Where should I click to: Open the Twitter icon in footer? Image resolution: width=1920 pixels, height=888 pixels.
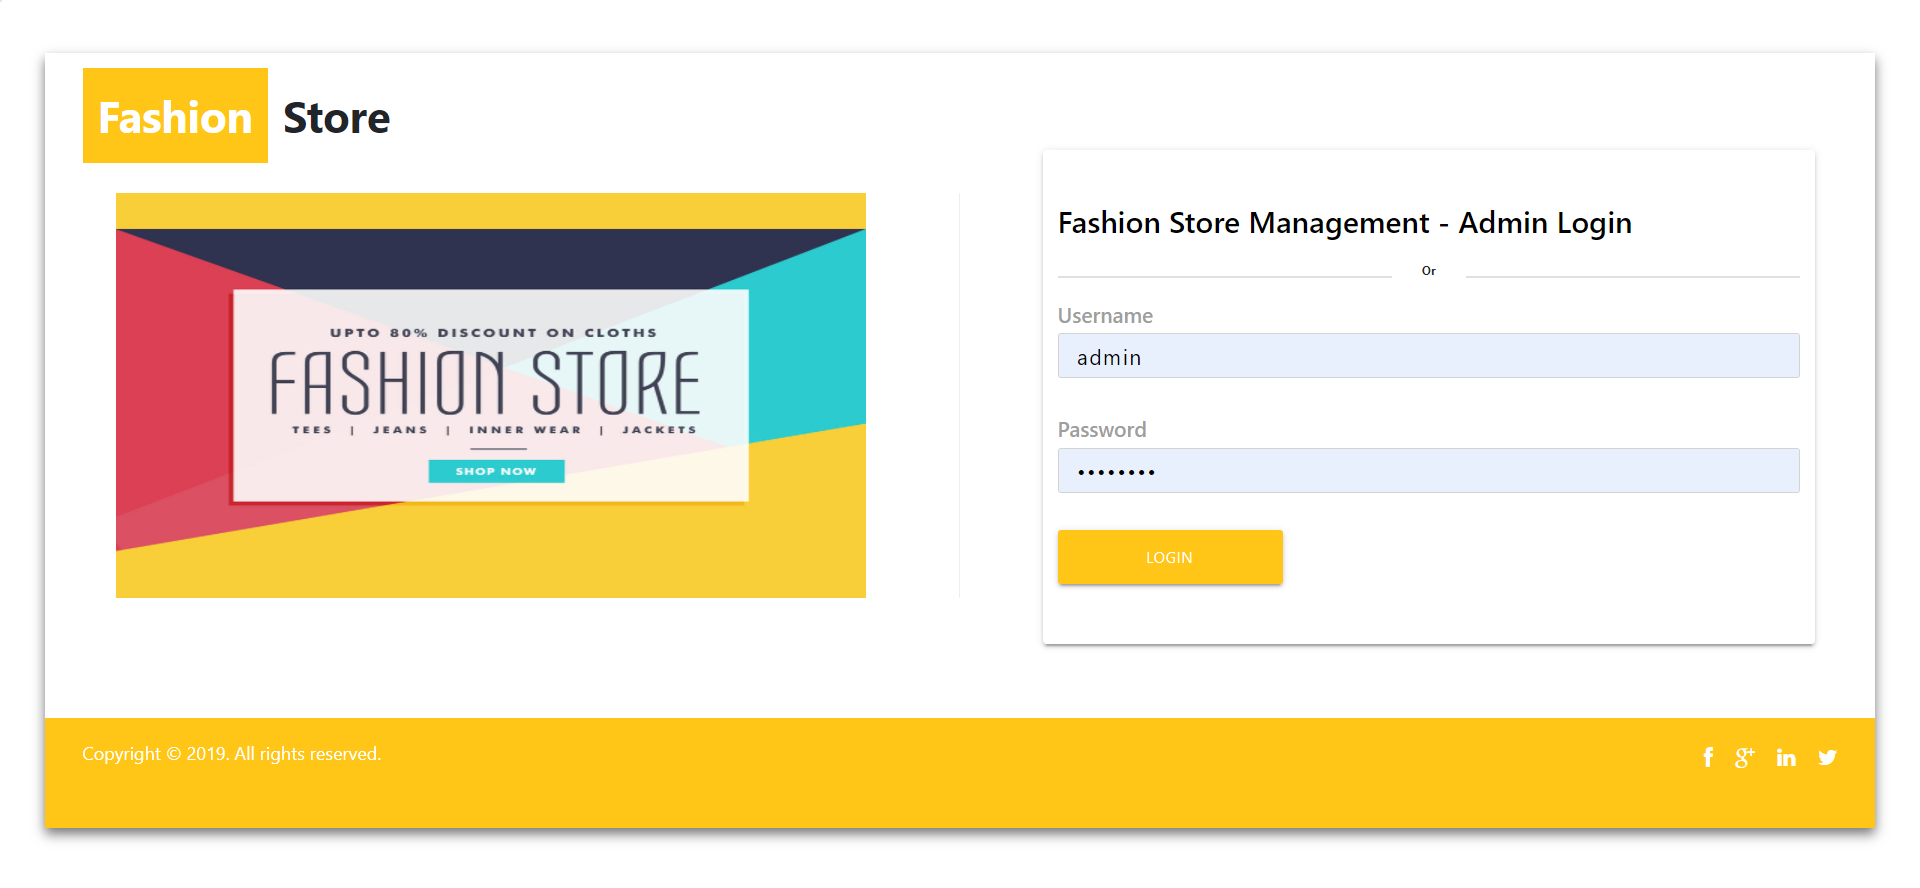(x=1827, y=757)
